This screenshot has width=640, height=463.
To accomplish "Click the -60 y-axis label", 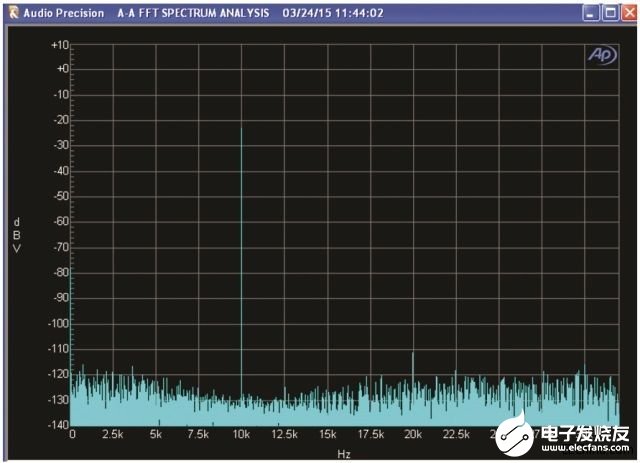I will pyautogui.click(x=62, y=222).
